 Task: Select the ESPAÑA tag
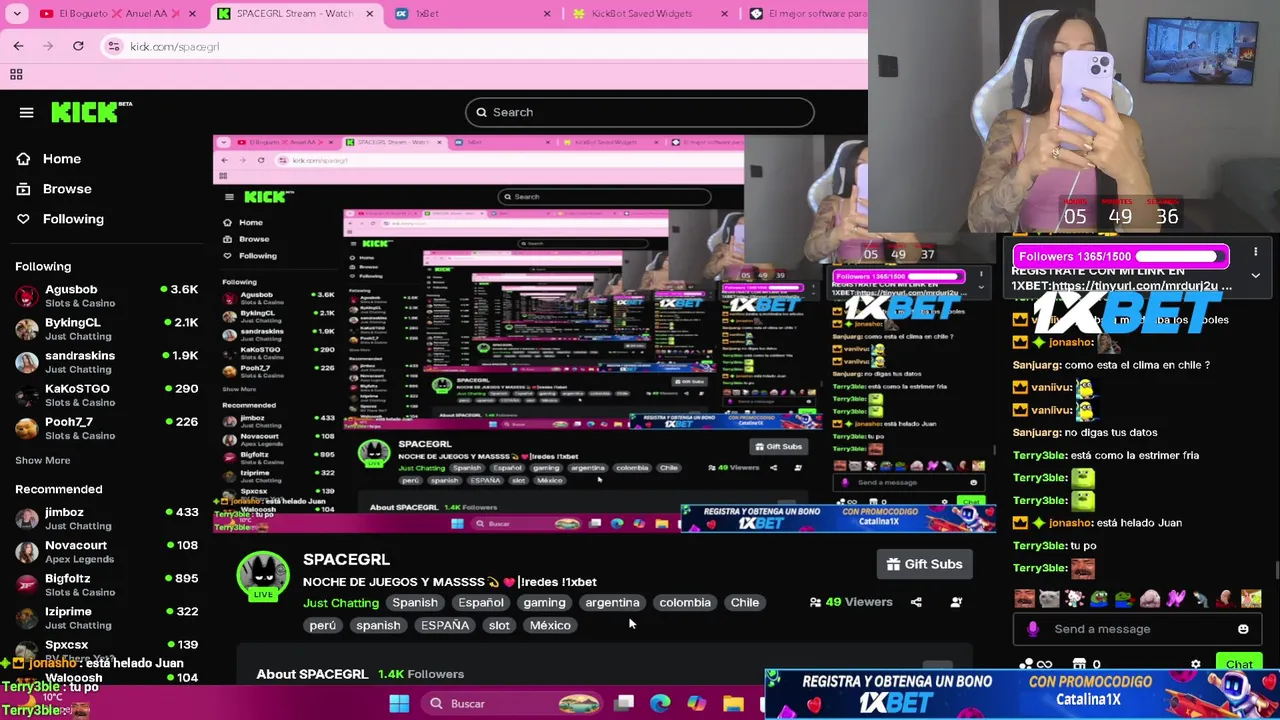point(445,626)
